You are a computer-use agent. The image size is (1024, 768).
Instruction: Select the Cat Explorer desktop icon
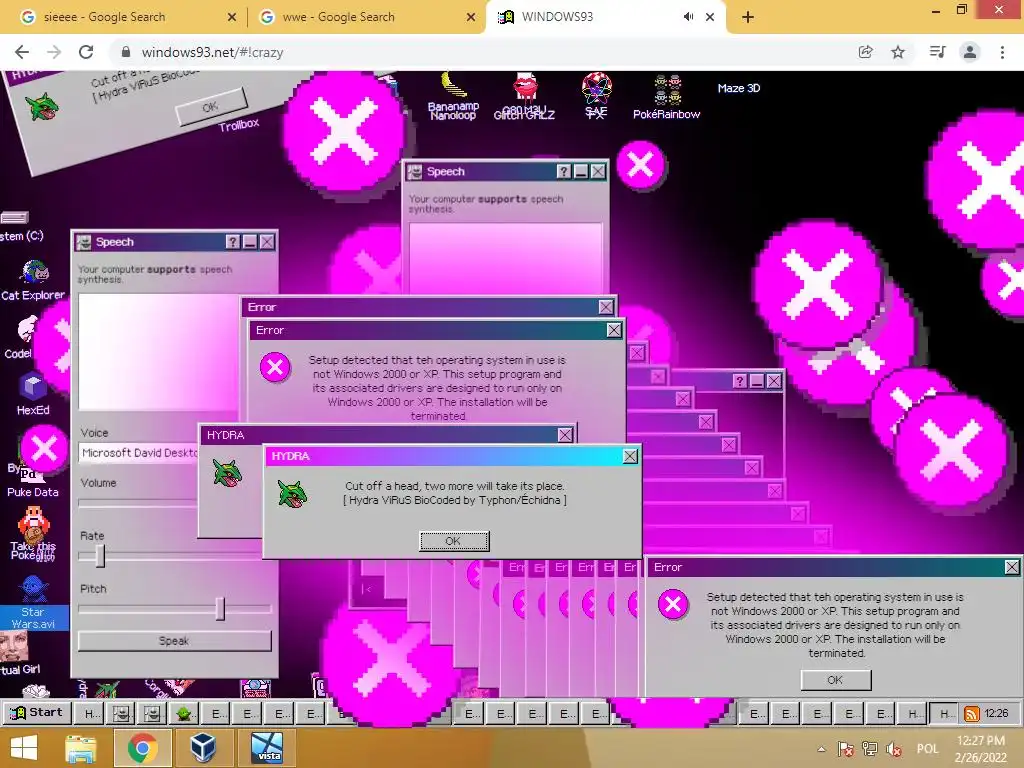tap(33, 280)
